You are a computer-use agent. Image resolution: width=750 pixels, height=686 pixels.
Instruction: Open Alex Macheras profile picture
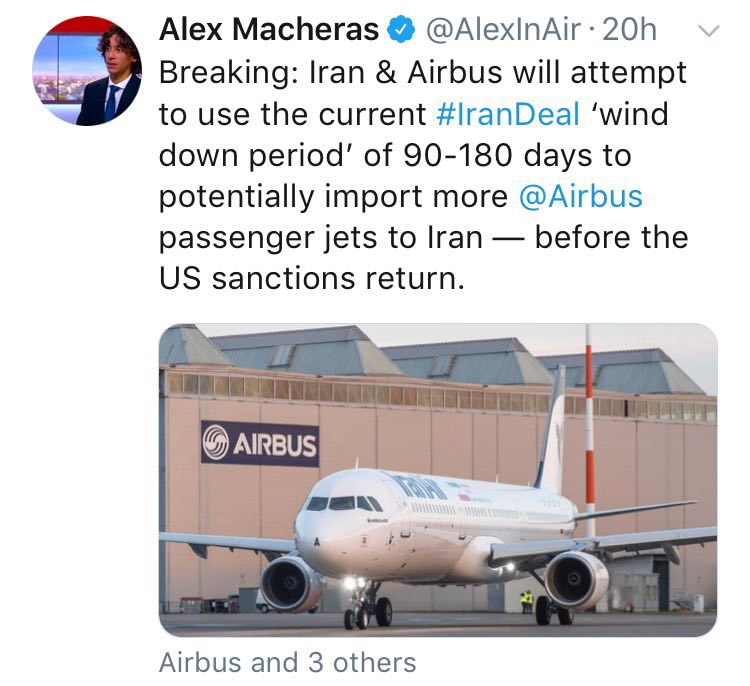coord(87,70)
